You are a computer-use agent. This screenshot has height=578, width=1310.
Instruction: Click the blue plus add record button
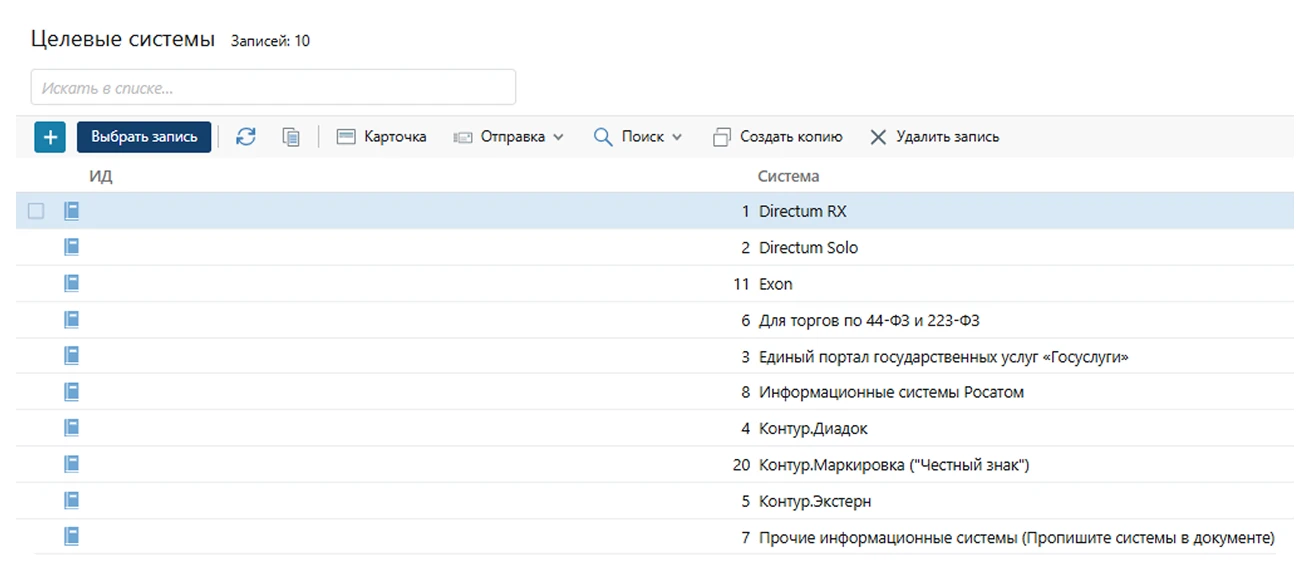point(50,137)
